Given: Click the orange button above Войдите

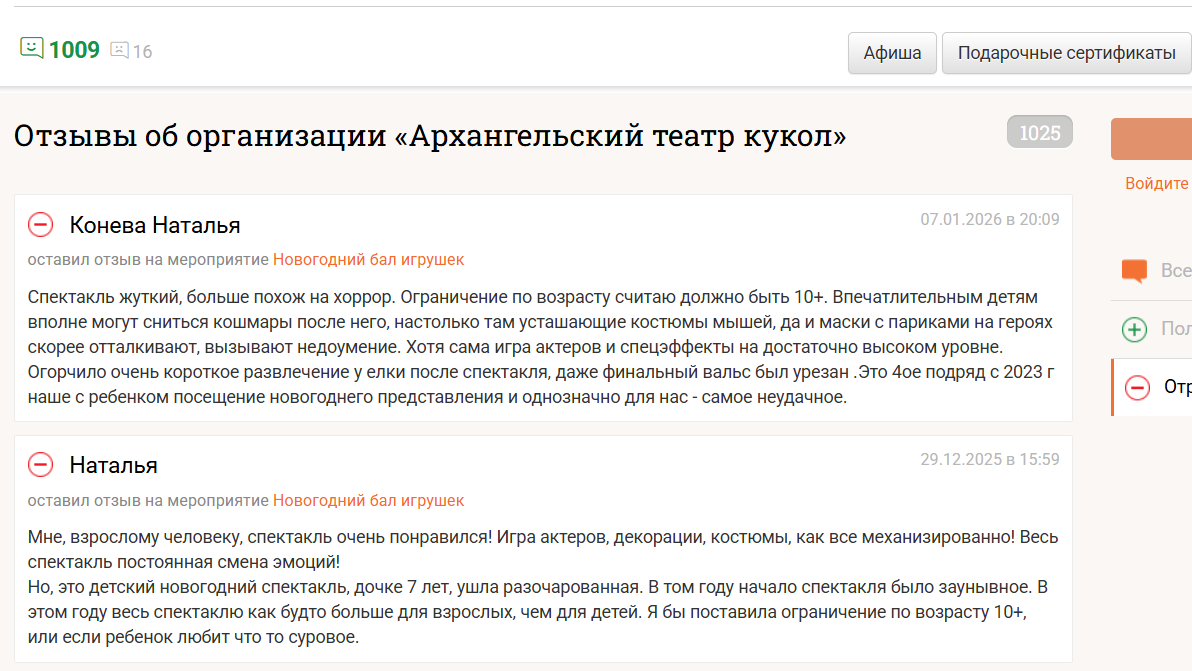Looking at the screenshot, I should click(x=1152, y=139).
